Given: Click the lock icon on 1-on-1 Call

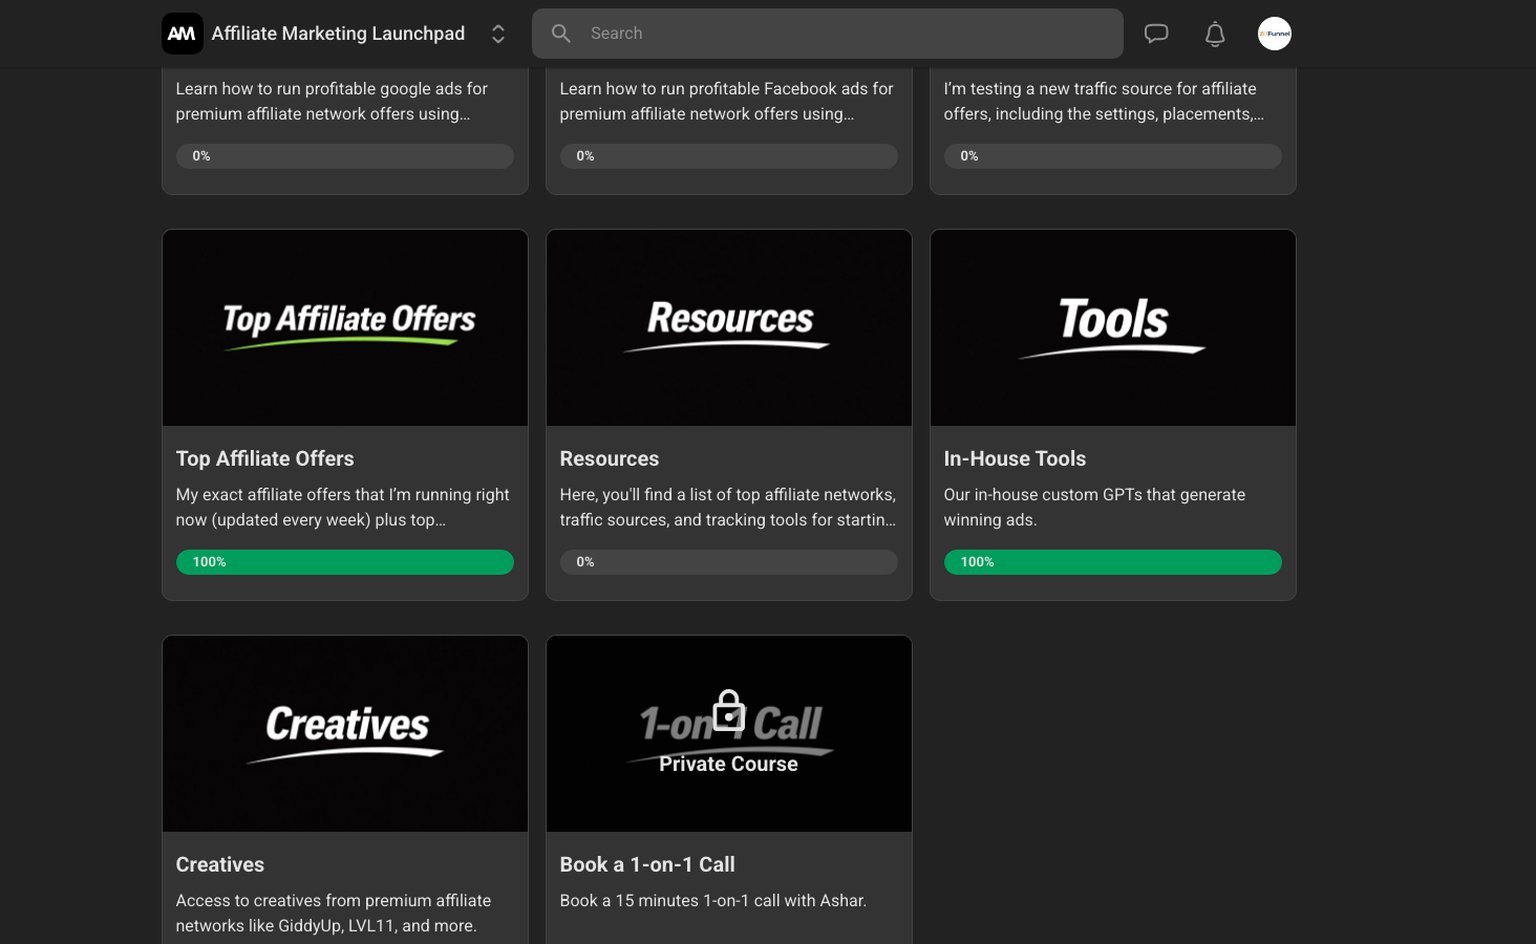Looking at the screenshot, I should tap(729, 711).
